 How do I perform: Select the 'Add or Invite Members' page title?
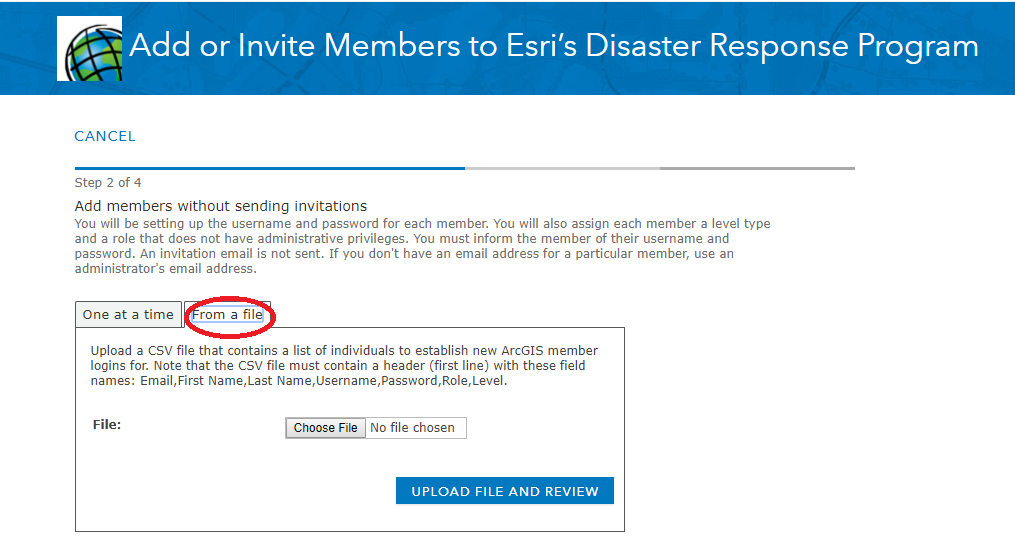point(553,45)
